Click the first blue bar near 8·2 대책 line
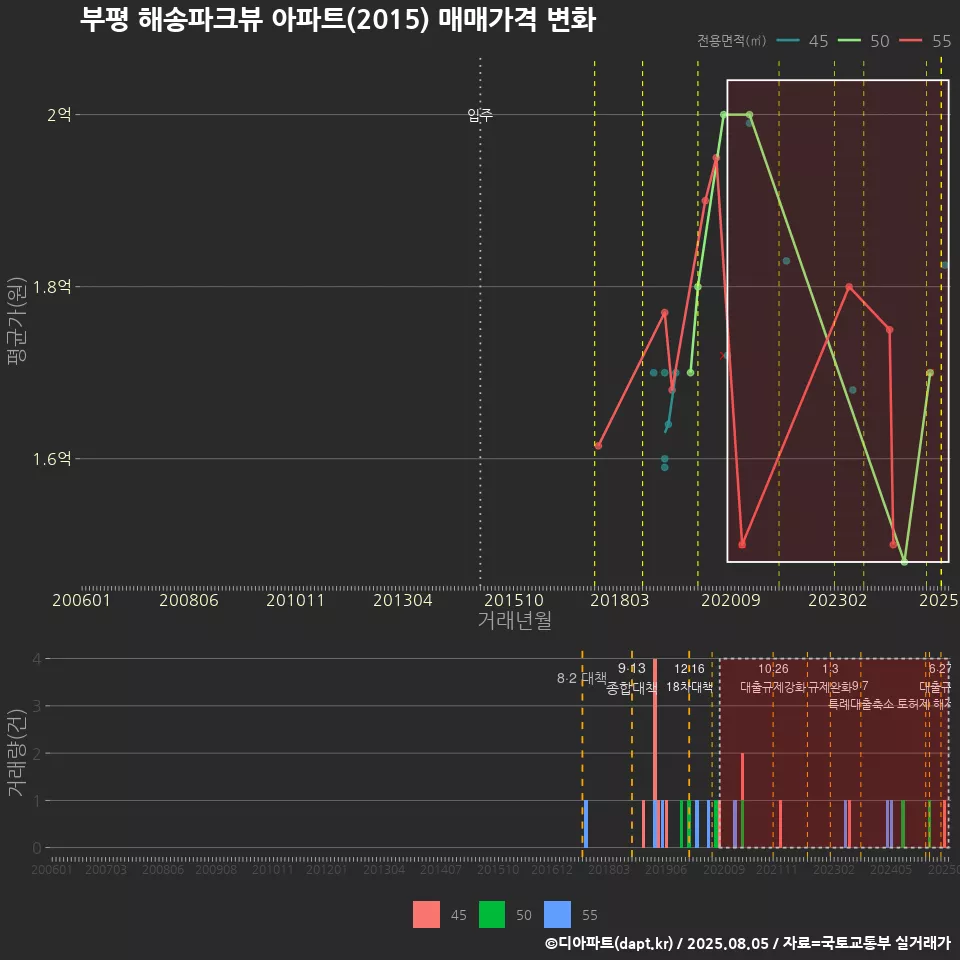Viewport: 960px width, 960px height. click(x=586, y=824)
